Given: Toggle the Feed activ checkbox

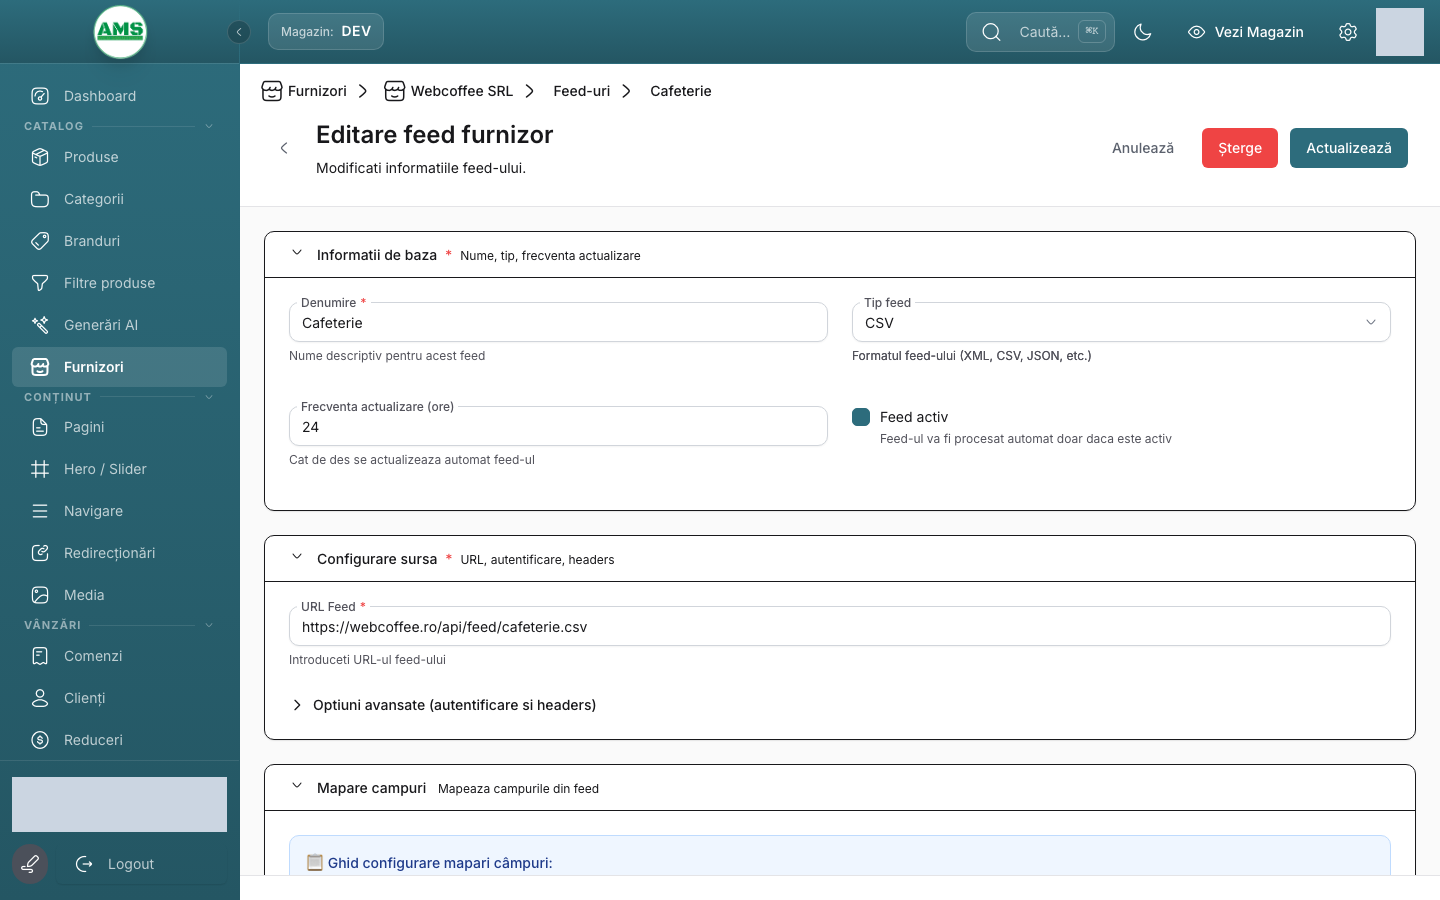Looking at the screenshot, I should [x=861, y=417].
